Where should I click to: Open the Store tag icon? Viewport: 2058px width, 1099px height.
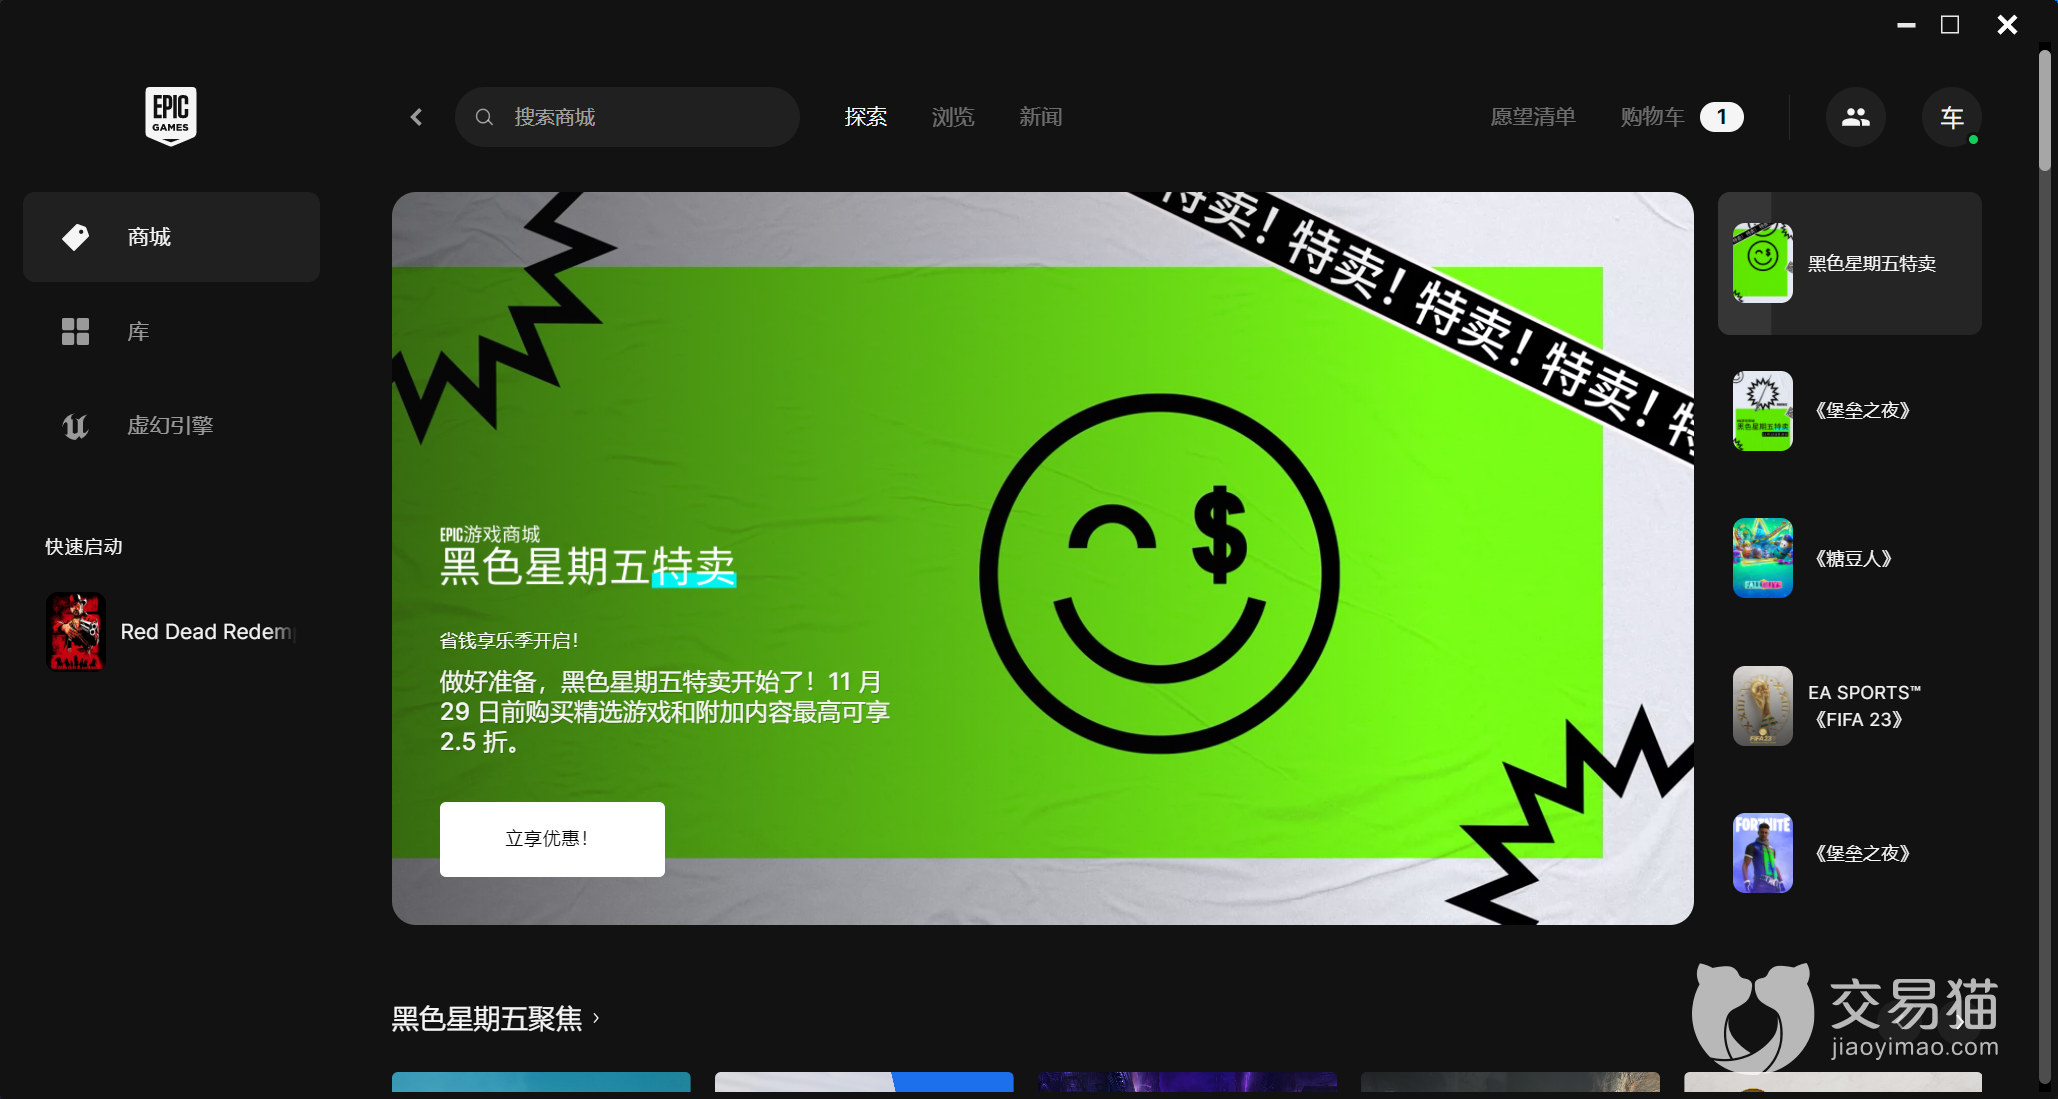tap(75, 237)
